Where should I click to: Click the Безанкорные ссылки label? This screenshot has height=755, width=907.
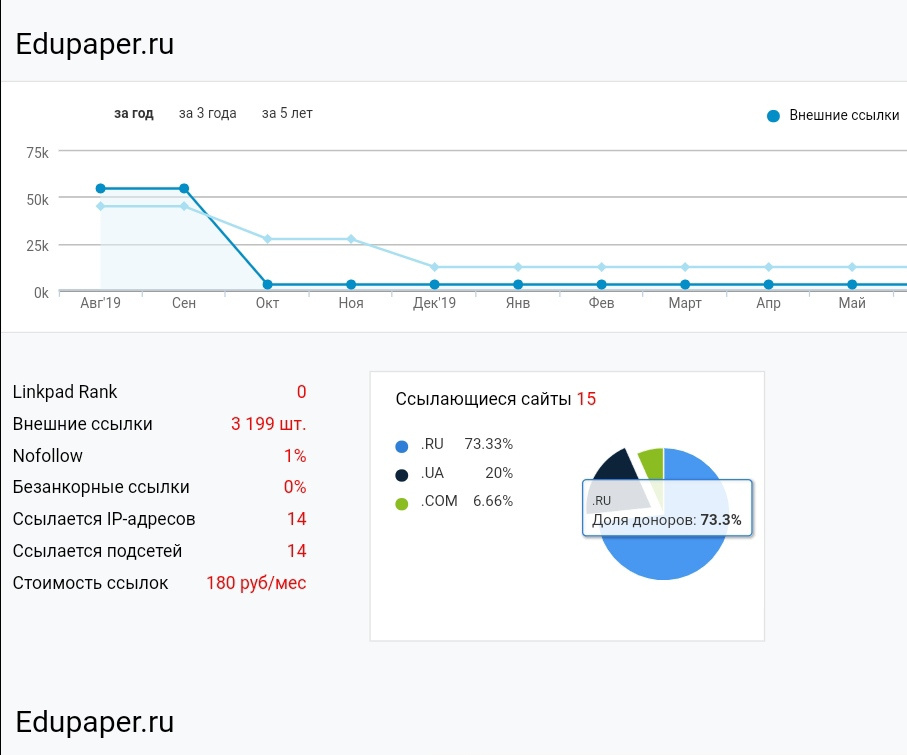(x=101, y=488)
